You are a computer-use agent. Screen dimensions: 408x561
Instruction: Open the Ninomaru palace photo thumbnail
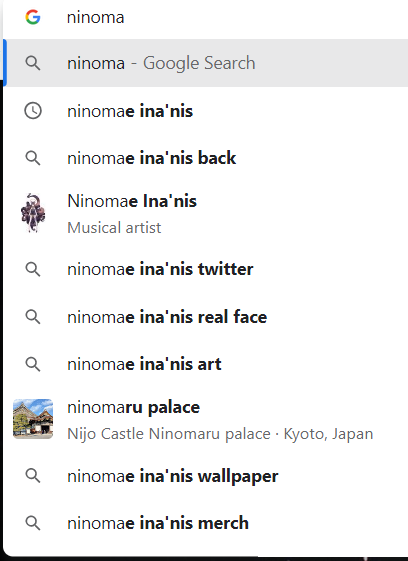point(33,419)
